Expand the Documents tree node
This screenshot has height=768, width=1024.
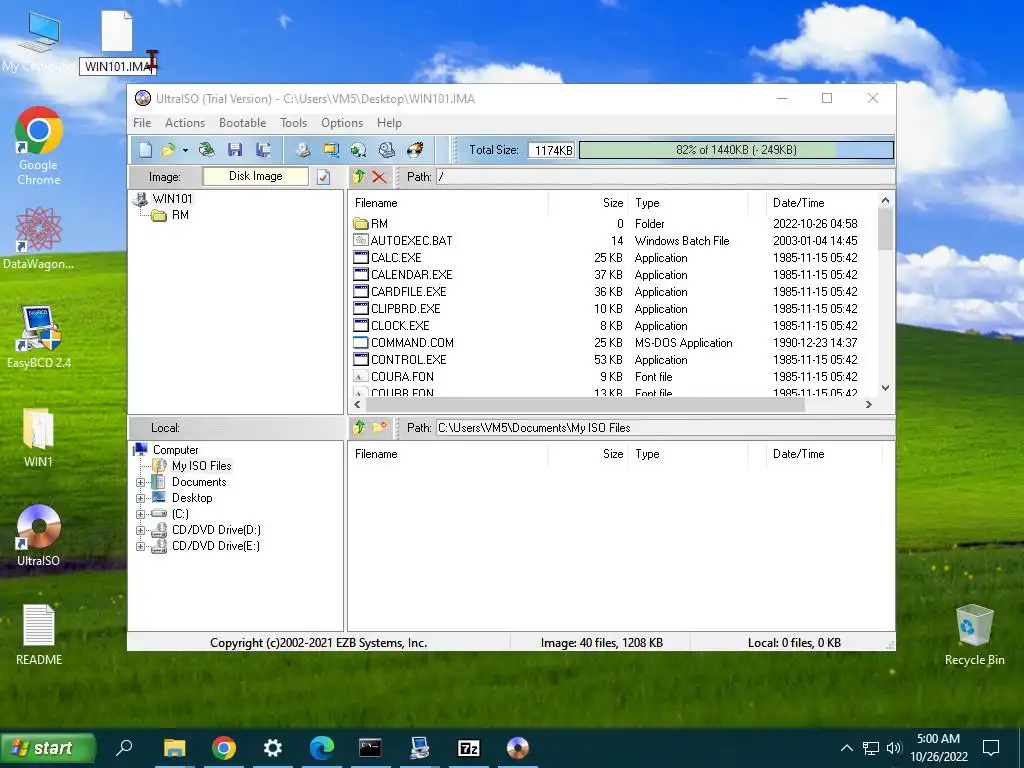click(x=140, y=483)
